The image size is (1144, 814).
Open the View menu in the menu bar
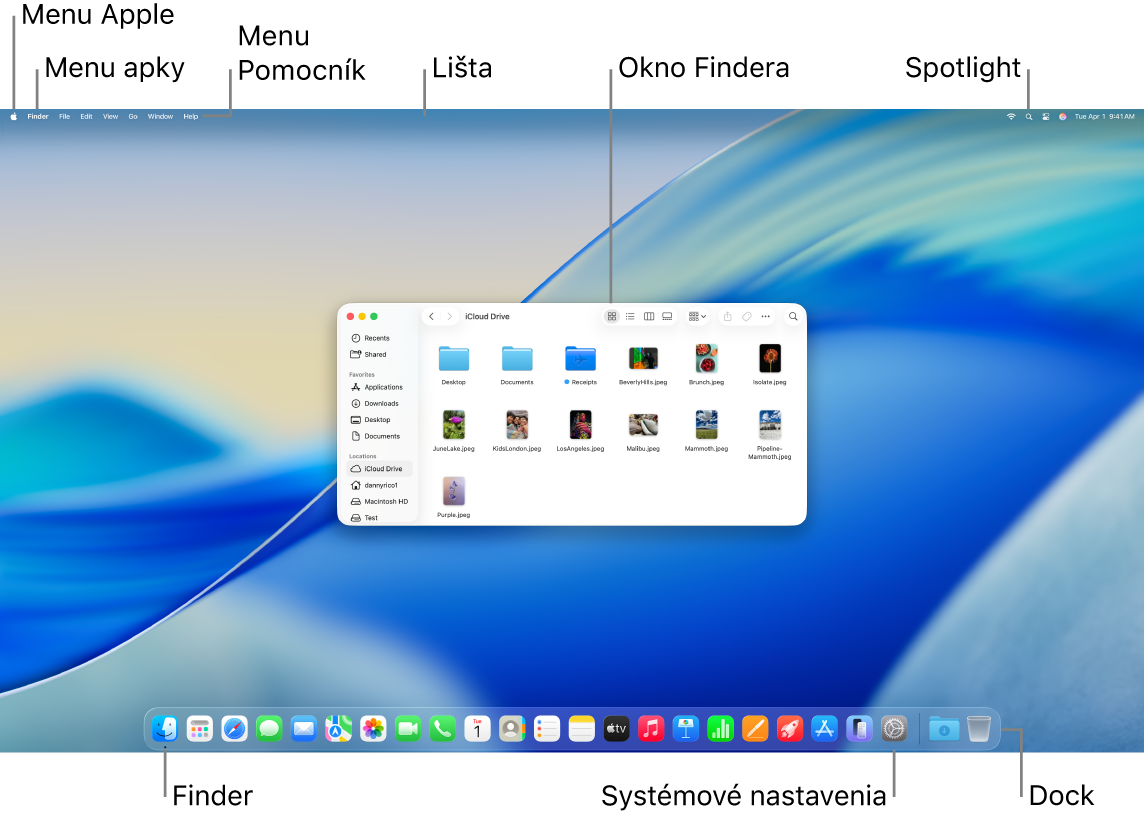point(110,116)
